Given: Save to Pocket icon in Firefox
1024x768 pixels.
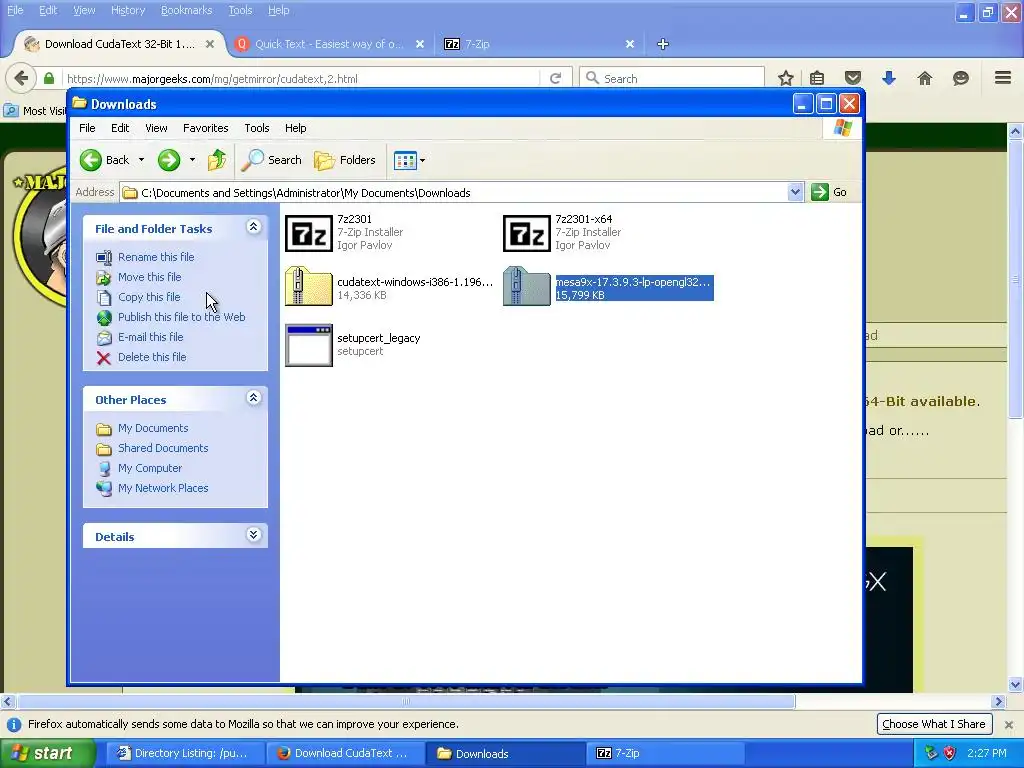Looking at the screenshot, I should pyautogui.click(x=853, y=78).
